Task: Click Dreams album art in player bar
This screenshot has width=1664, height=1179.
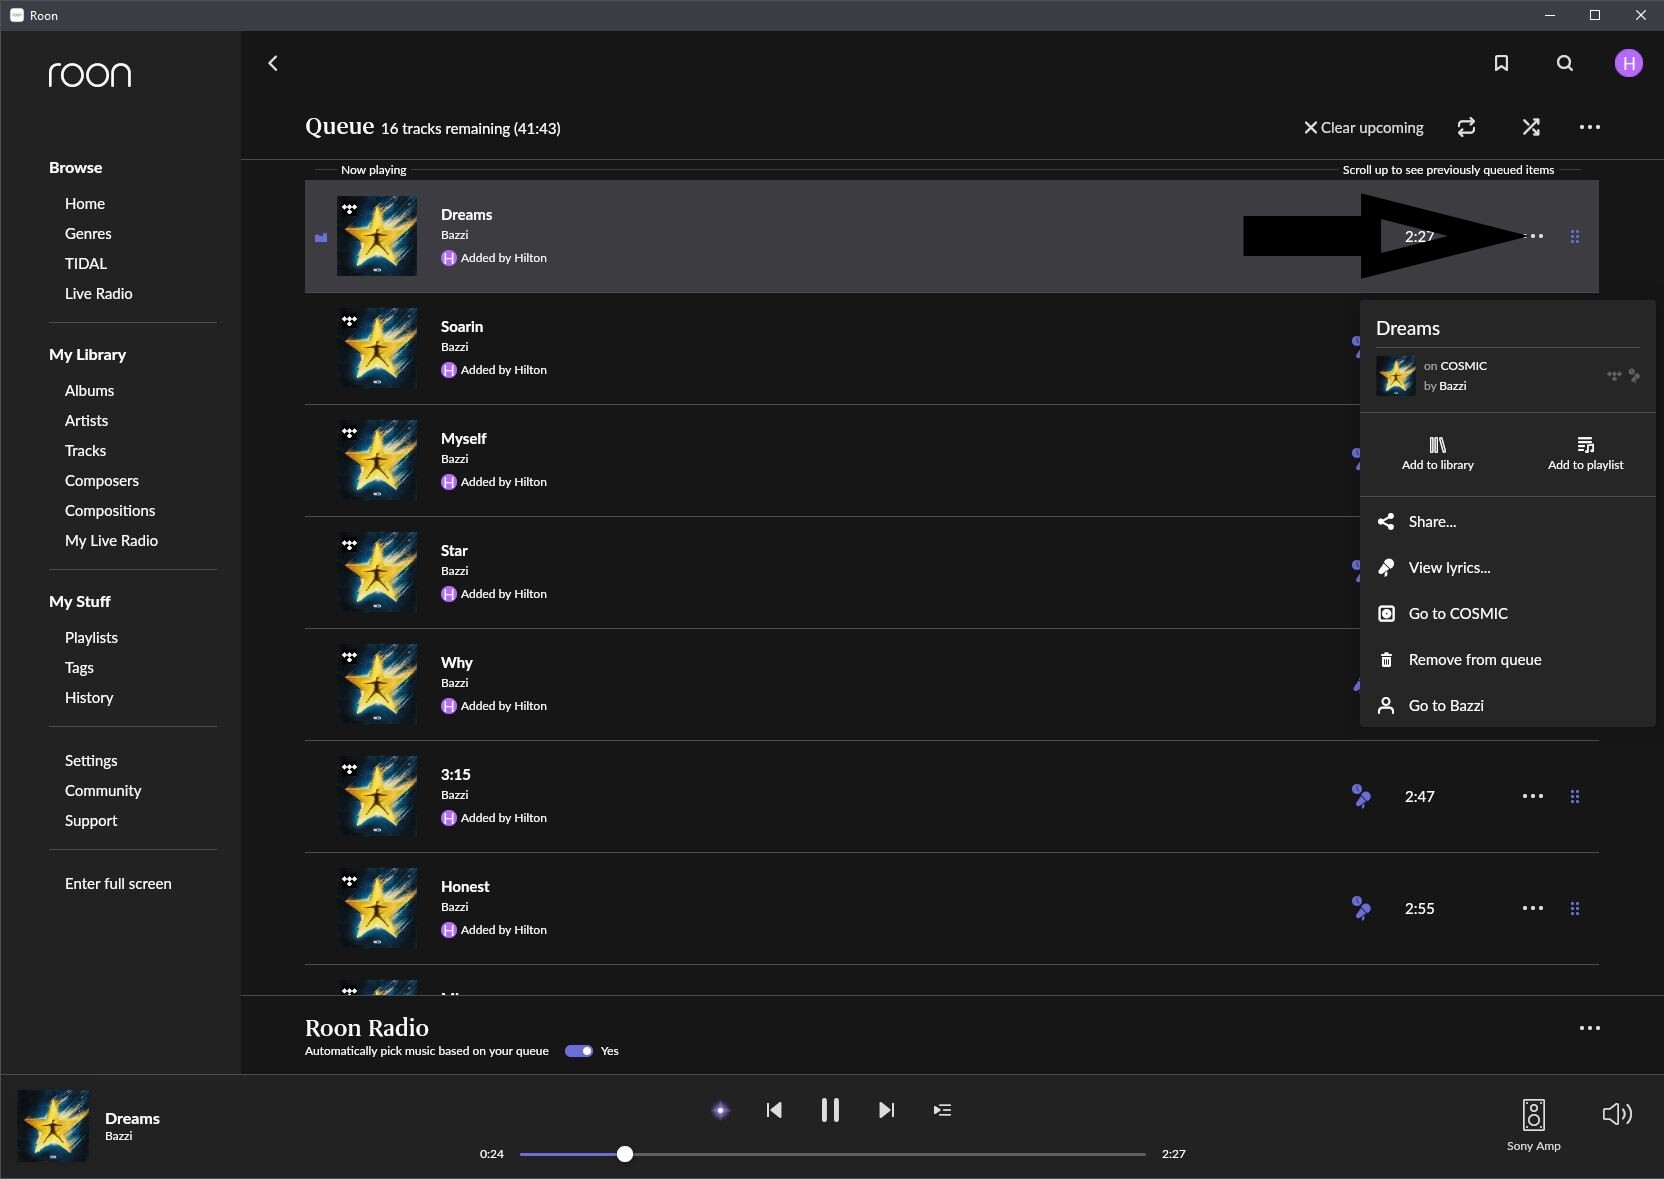Action: [53, 1126]
